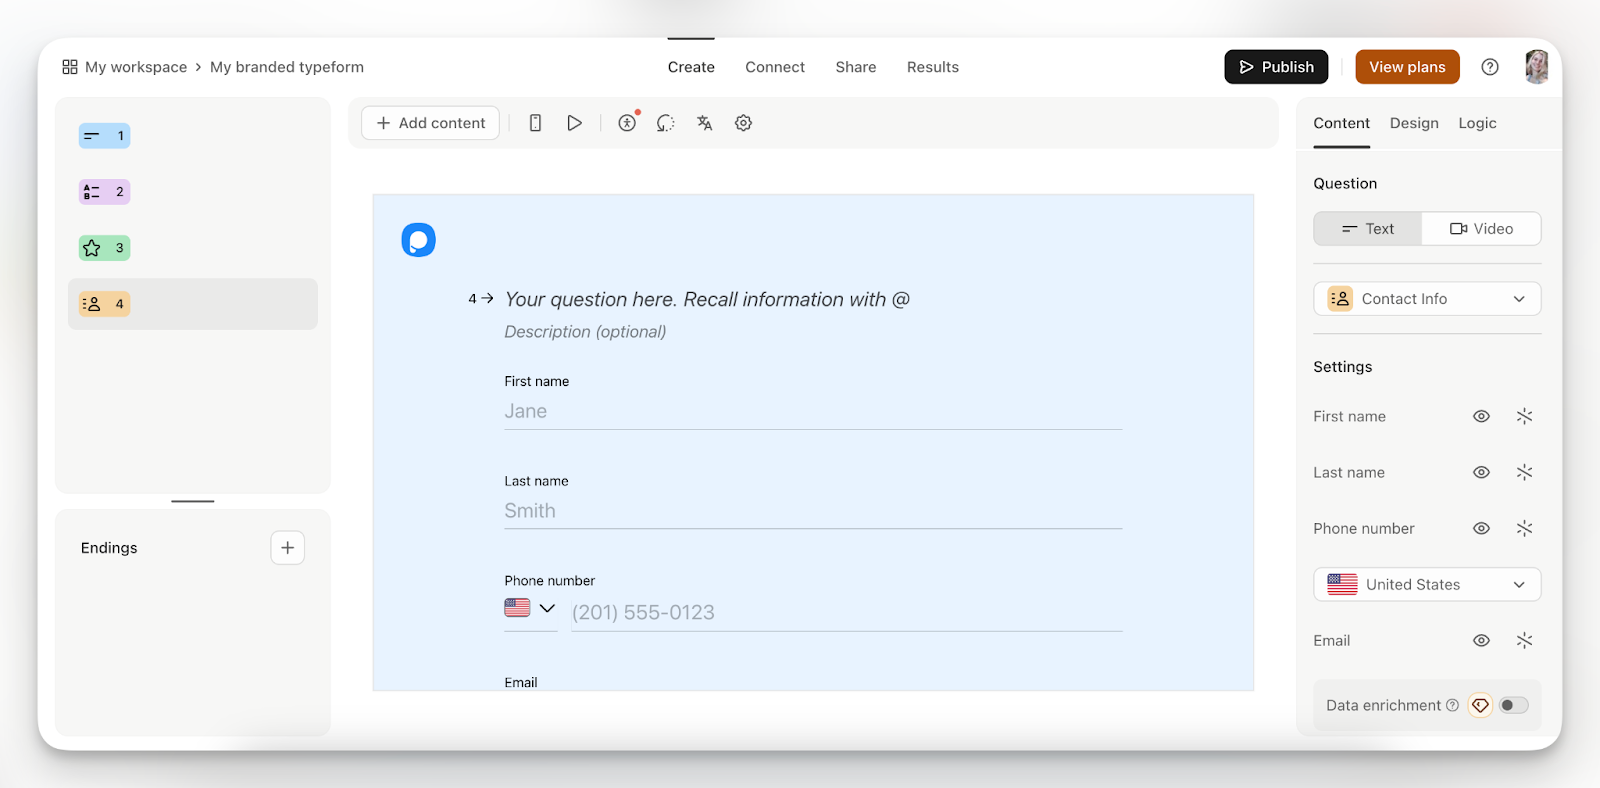This screenshot has height=788, width=1600.
Task: Click the AI refresh suggestions icon
Action: [666, 123]
